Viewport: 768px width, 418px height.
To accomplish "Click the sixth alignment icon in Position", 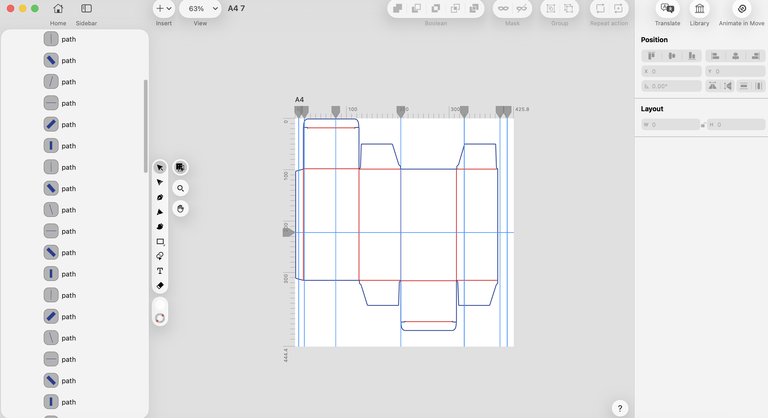I will coord(756,56).
